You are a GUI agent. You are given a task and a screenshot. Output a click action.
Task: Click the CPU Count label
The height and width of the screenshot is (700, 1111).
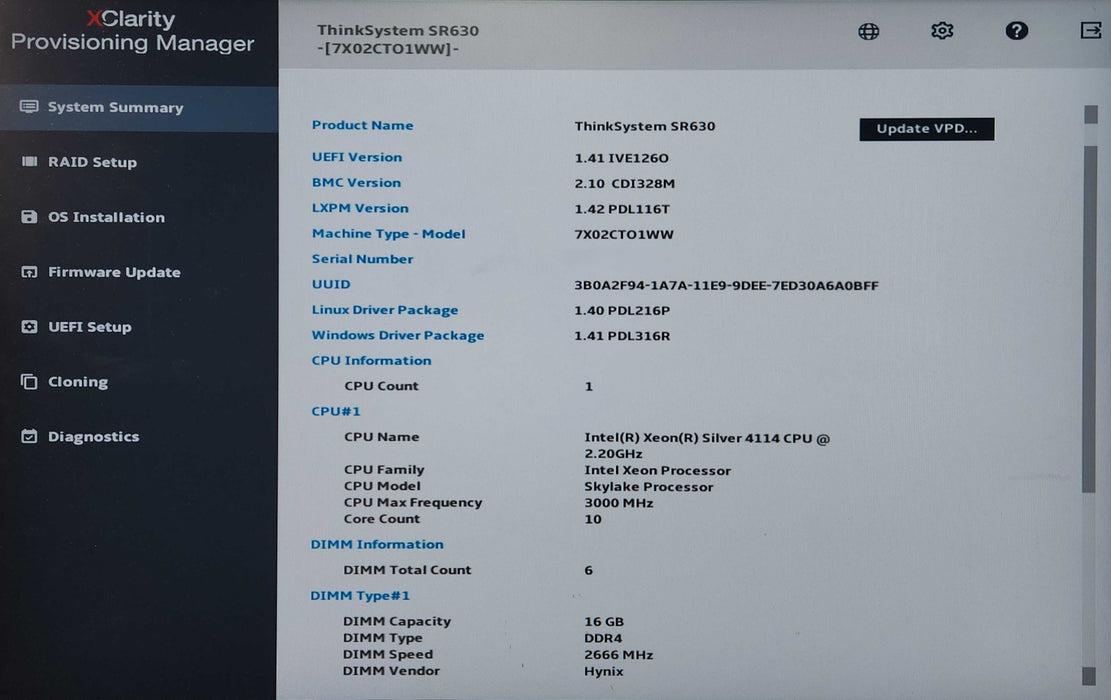(x=381, y=386)
